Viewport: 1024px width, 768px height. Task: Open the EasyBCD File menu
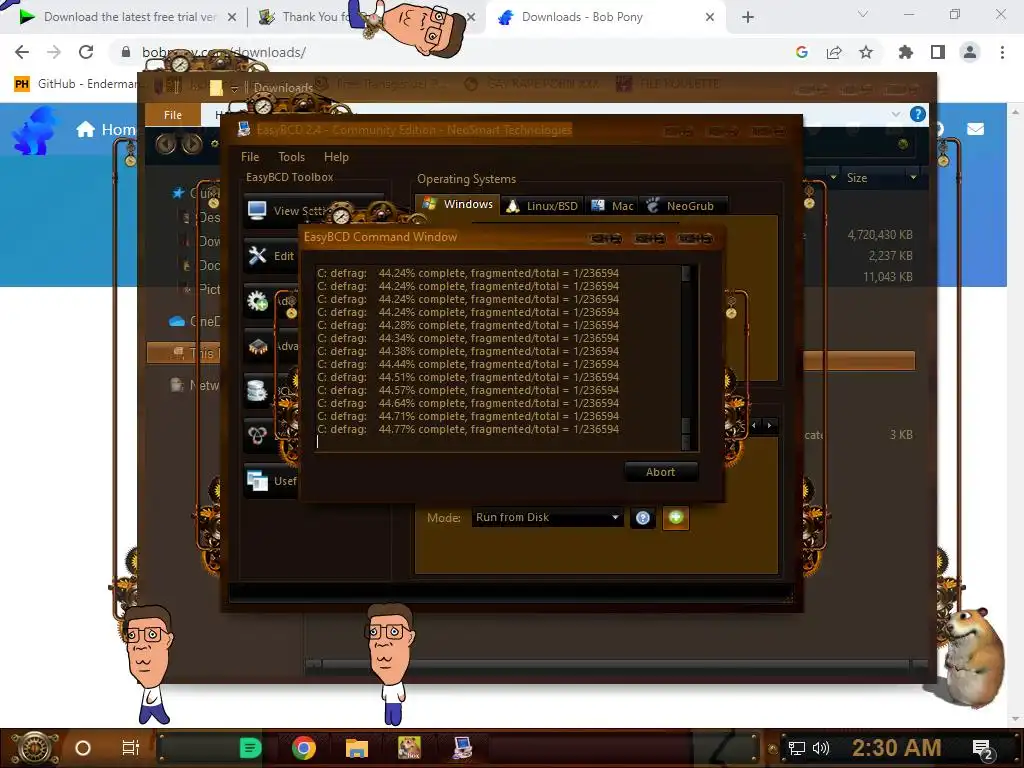(249, 157)
